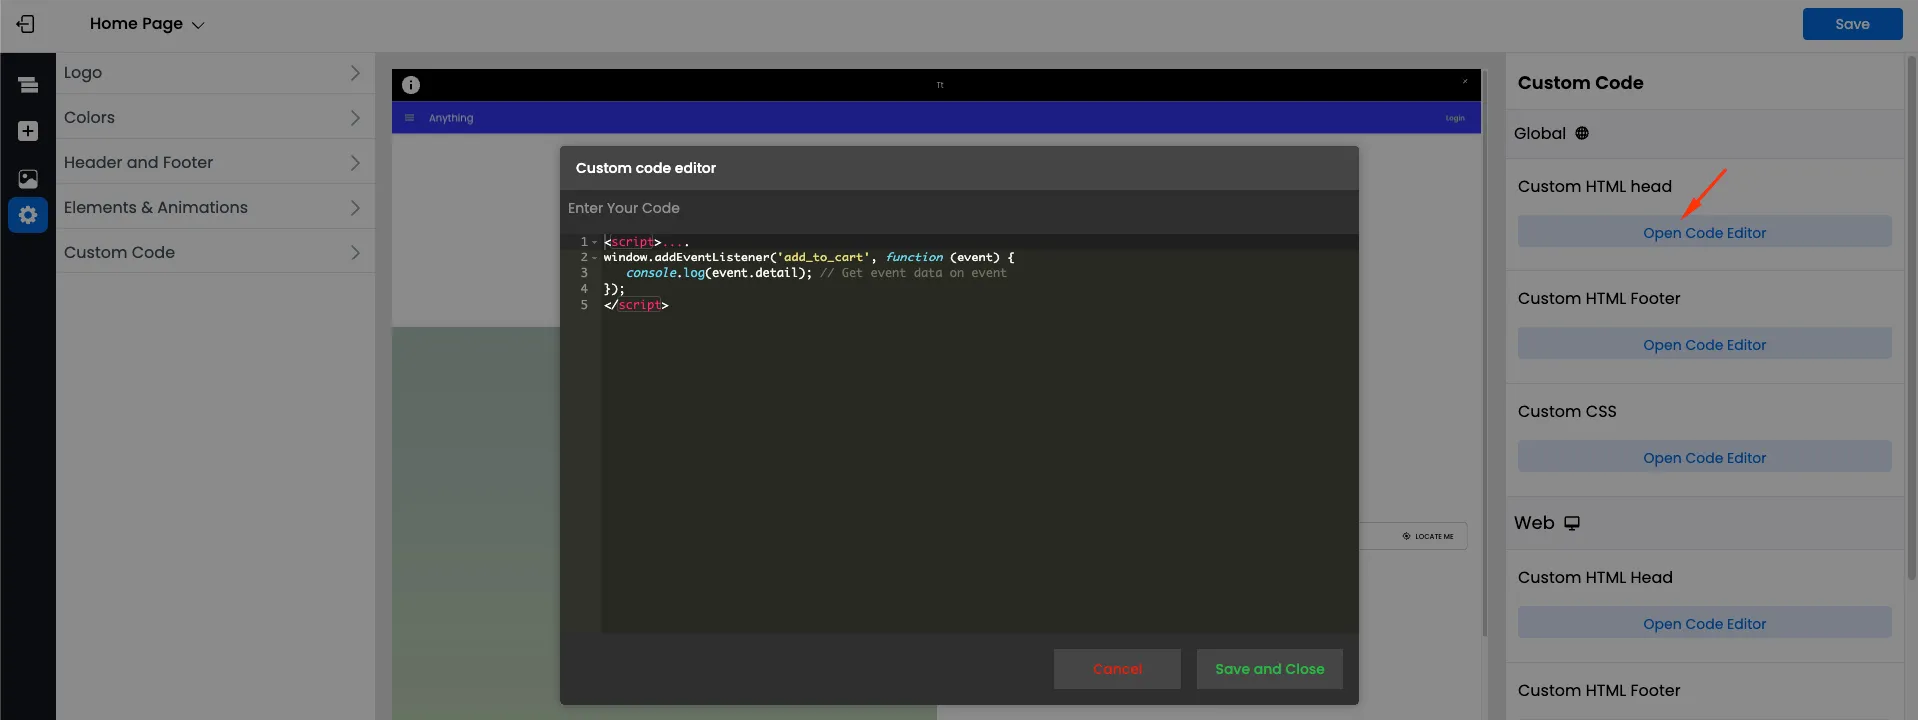Viewport: 1918px width, 720px height.
Task: Click the add element plus icon
Action: point(28,131)
